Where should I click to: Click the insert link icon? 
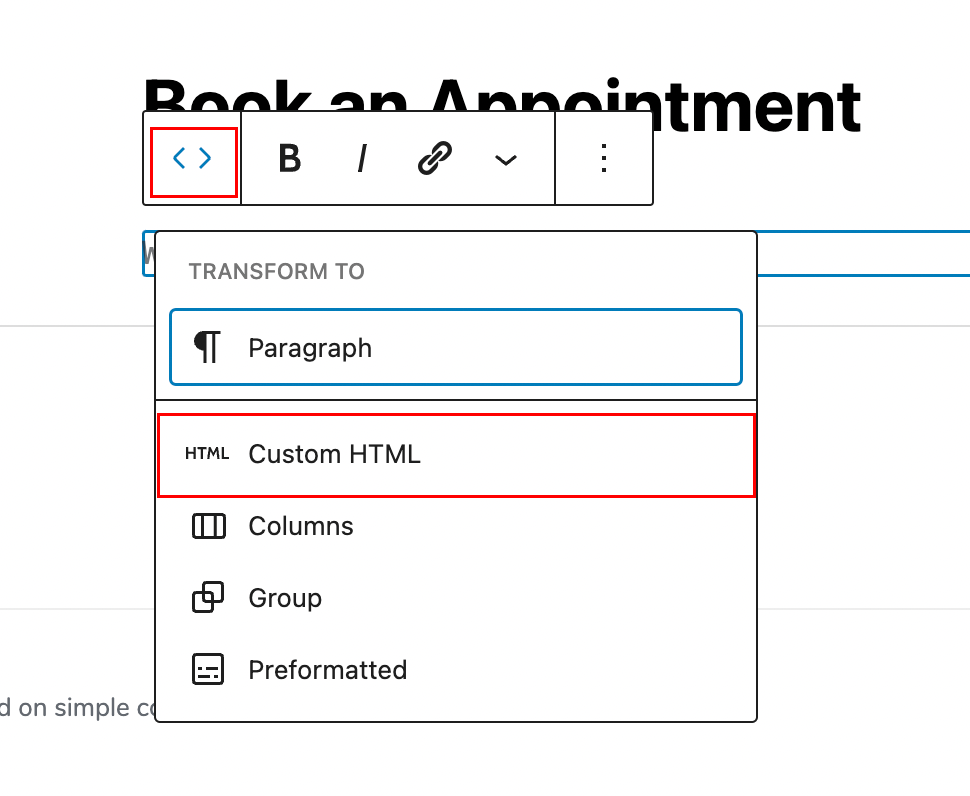tap(435, 159)
